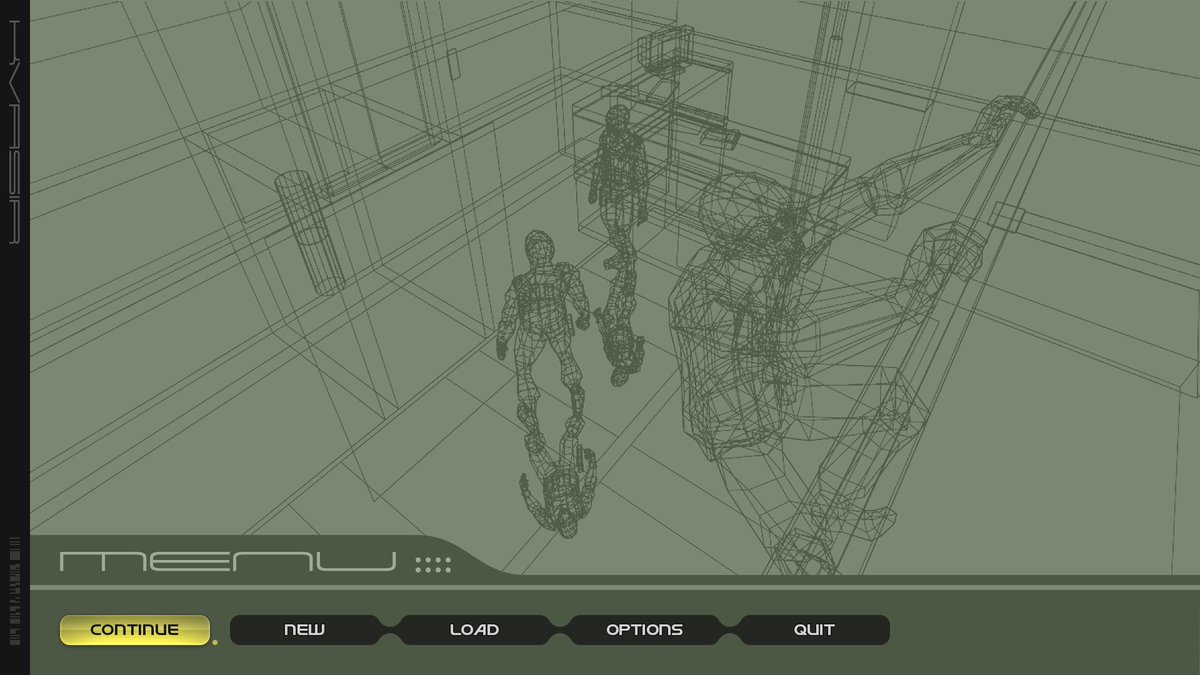Quit the game via Quit button

coord(814,630)
